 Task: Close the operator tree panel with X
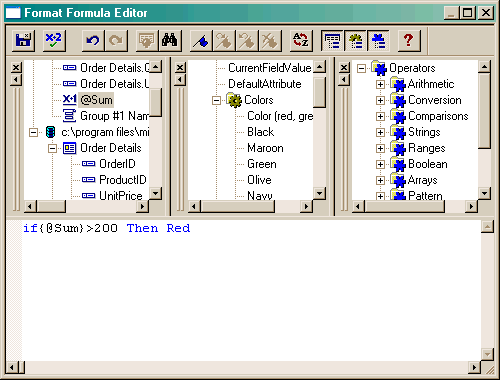click(344, 68)
